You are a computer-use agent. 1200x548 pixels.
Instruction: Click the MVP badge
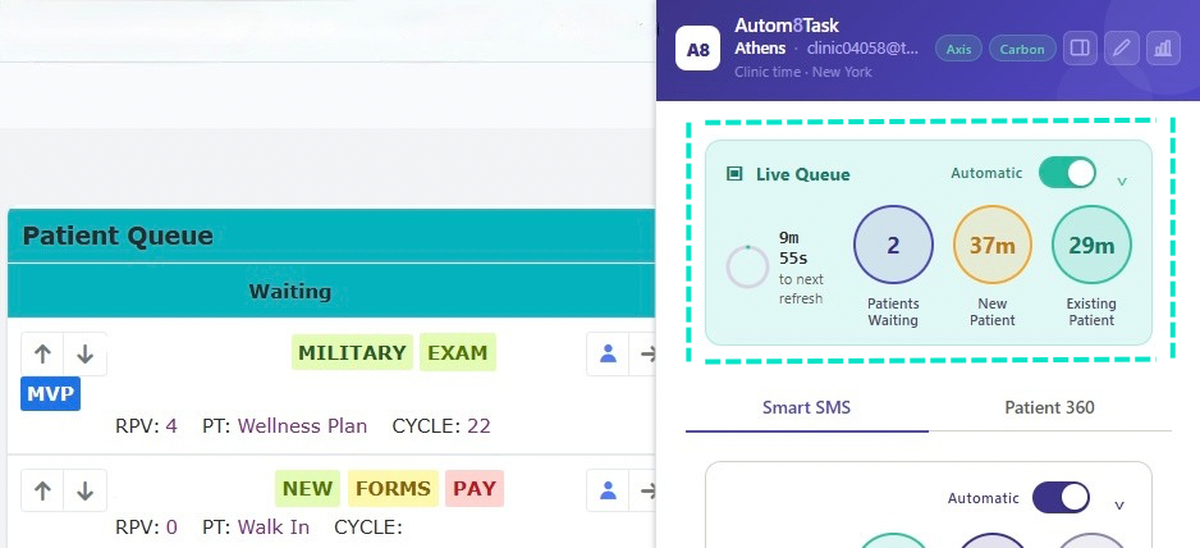[x=50, y=393]
